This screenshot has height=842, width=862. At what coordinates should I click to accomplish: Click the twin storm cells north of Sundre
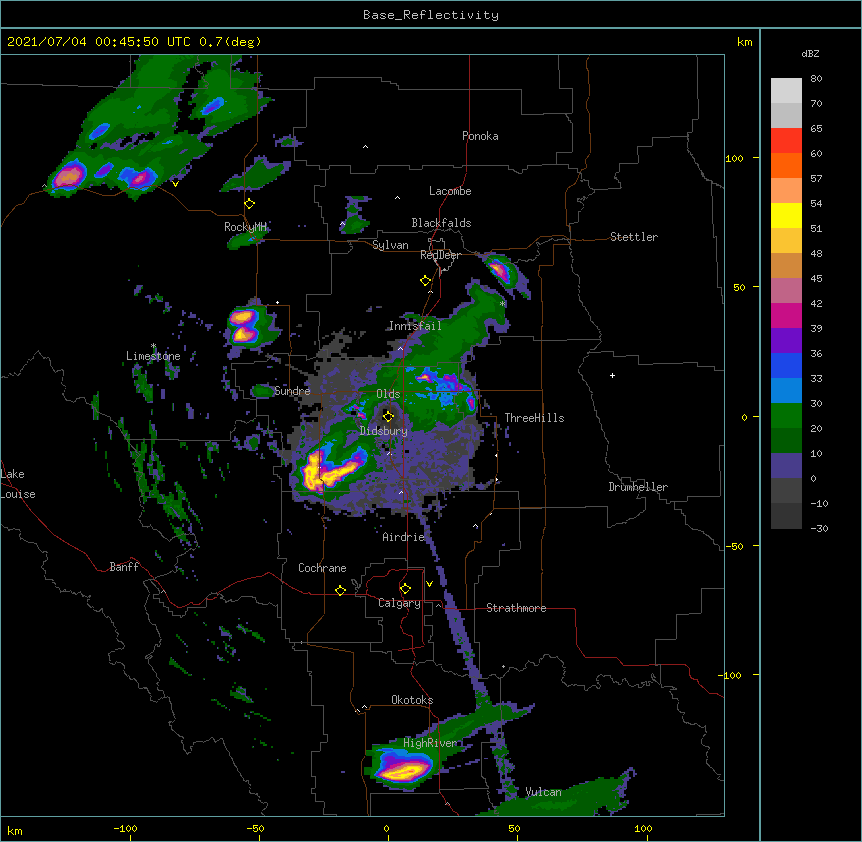tap(244, 326)
